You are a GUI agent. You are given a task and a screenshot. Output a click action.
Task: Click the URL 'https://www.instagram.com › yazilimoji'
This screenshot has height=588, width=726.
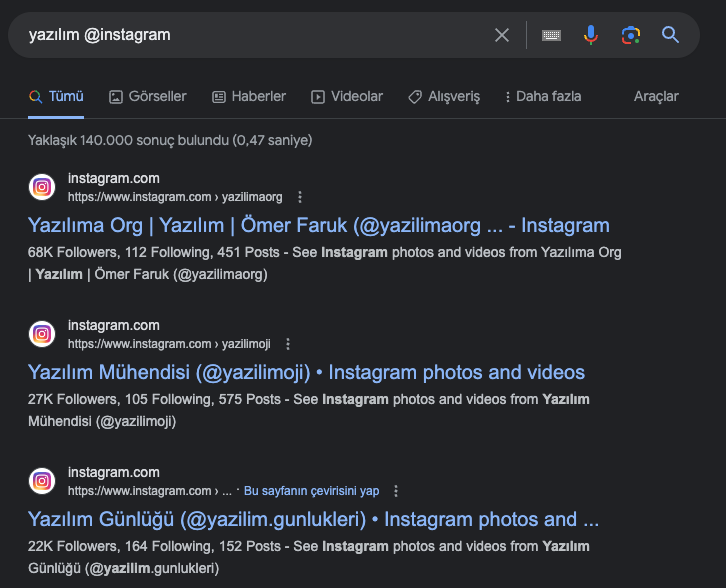click(169, 344)
